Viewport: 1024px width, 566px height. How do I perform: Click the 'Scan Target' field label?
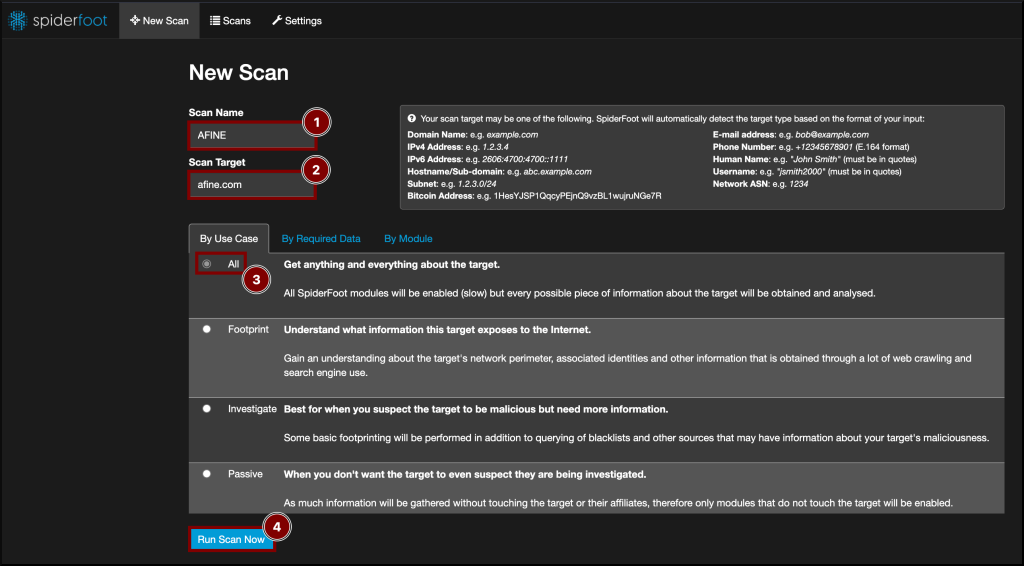pos(217,162)
